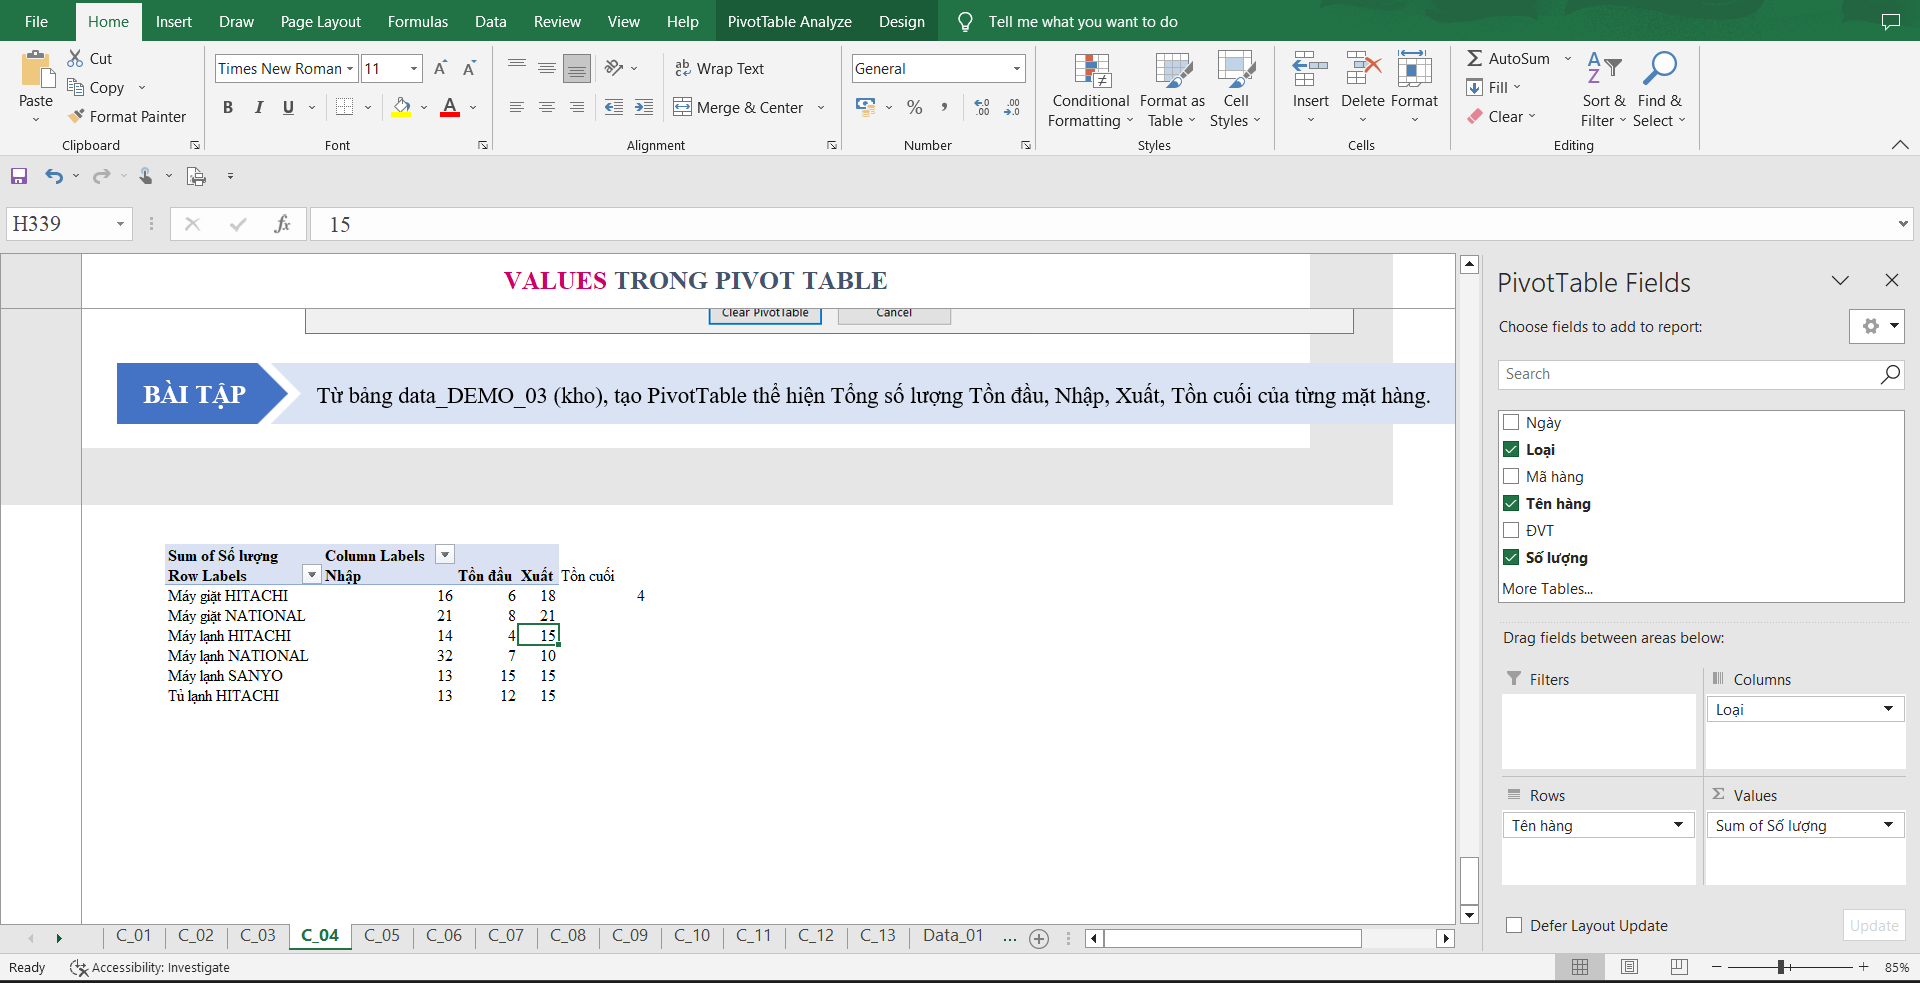Open PivotTable Fields tools gear menu

pos(1877,326)
